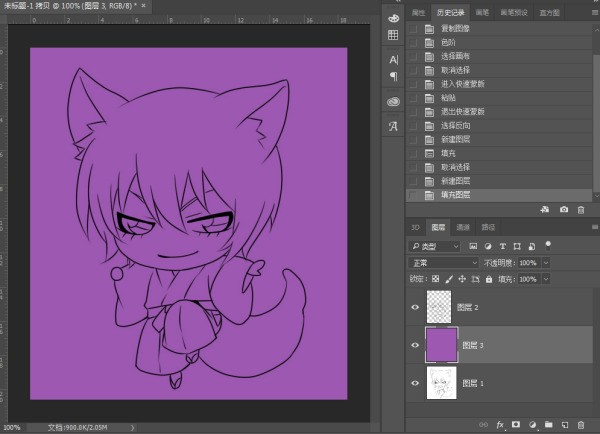This screenshot has width=600, height=434.
Task: Hide 图层 1 using the eye icon
Action: 415,381
